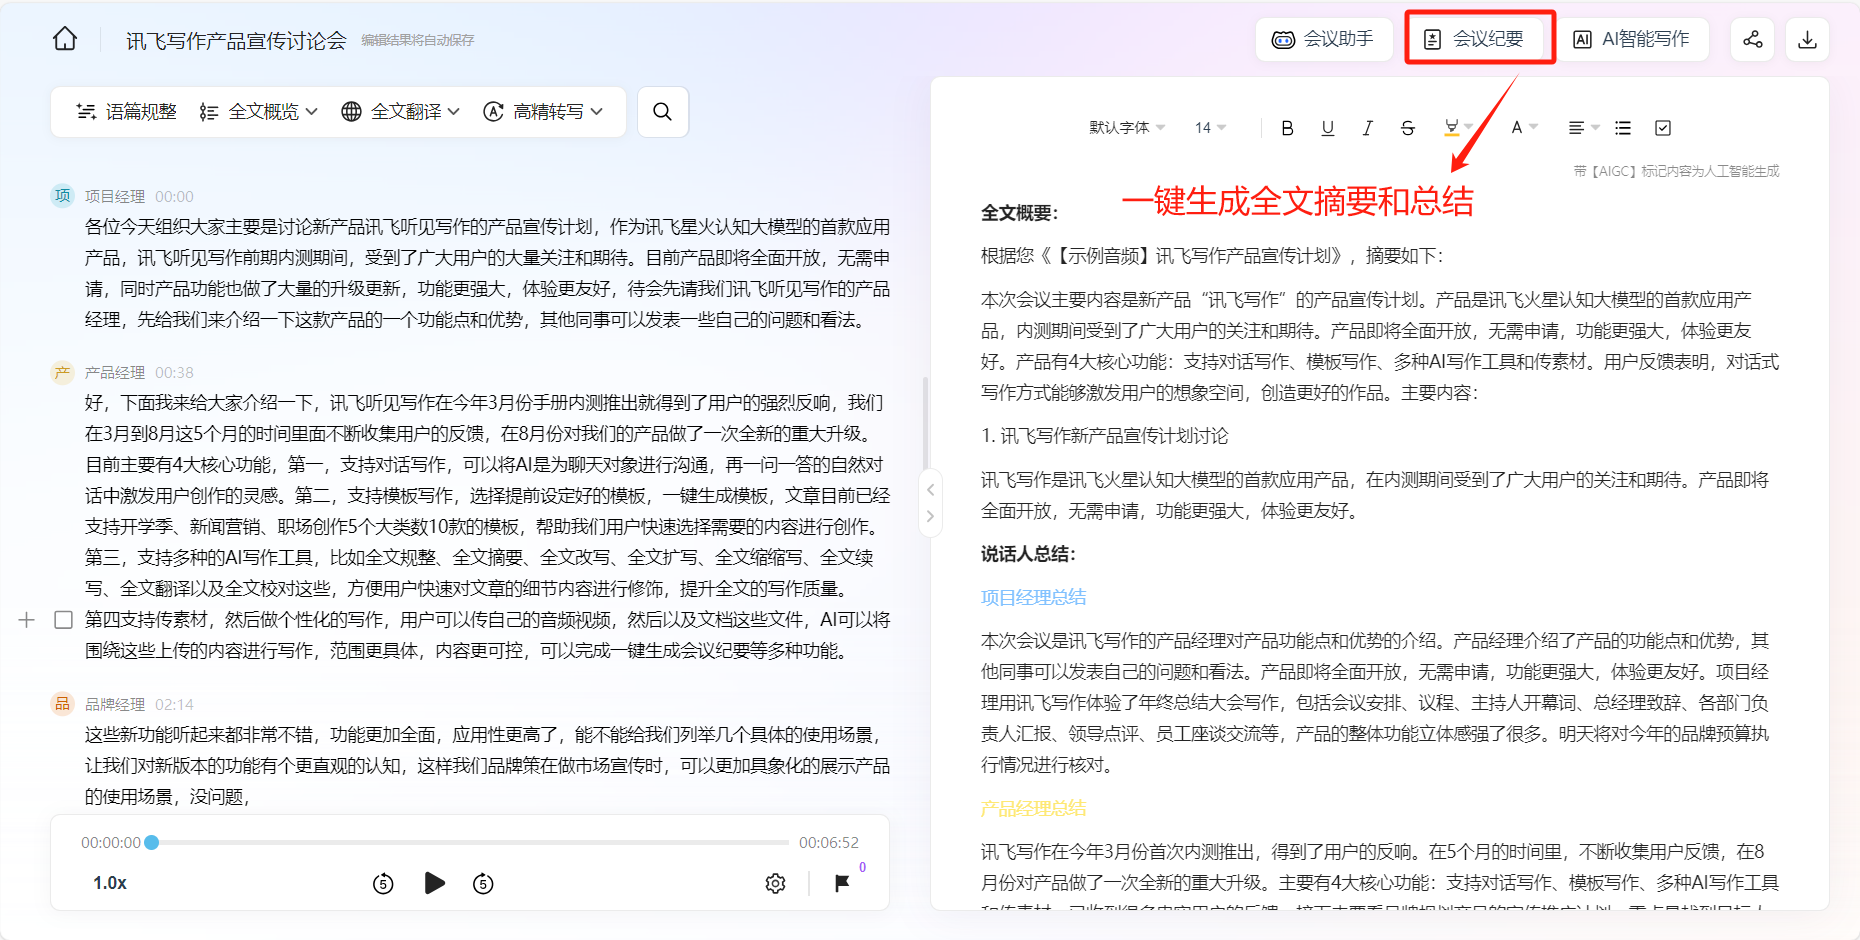Go to the home page icon

pyautogui.click(x=65, y=39)
